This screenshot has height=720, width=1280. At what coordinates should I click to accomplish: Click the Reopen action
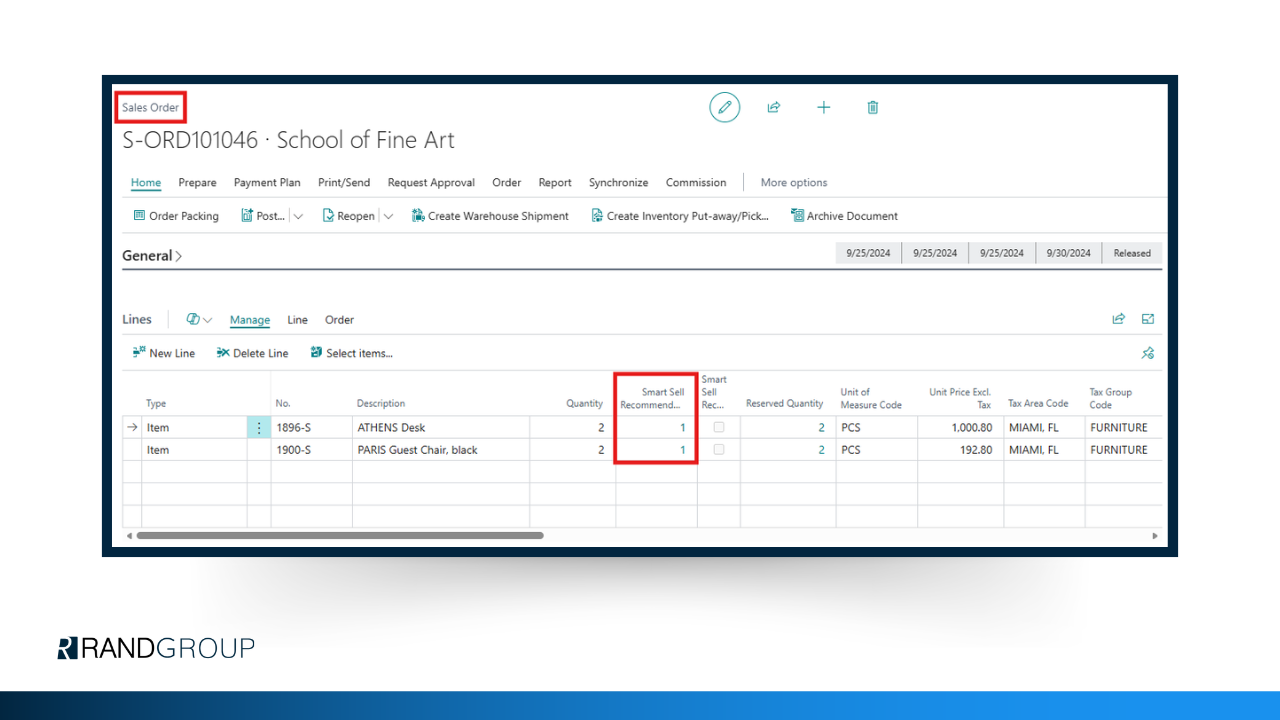349,216
